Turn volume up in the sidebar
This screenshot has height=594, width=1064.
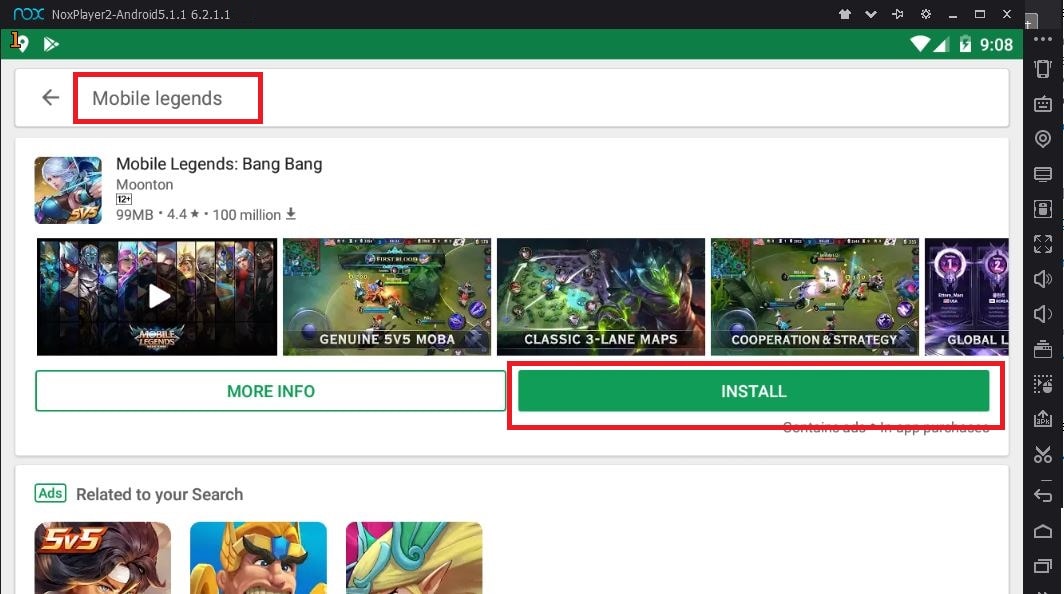1043,278
